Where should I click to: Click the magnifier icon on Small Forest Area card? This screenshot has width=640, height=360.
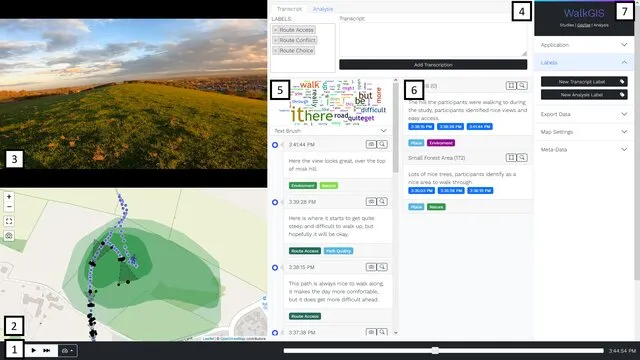pyautogui.click(x=522, y=158)
